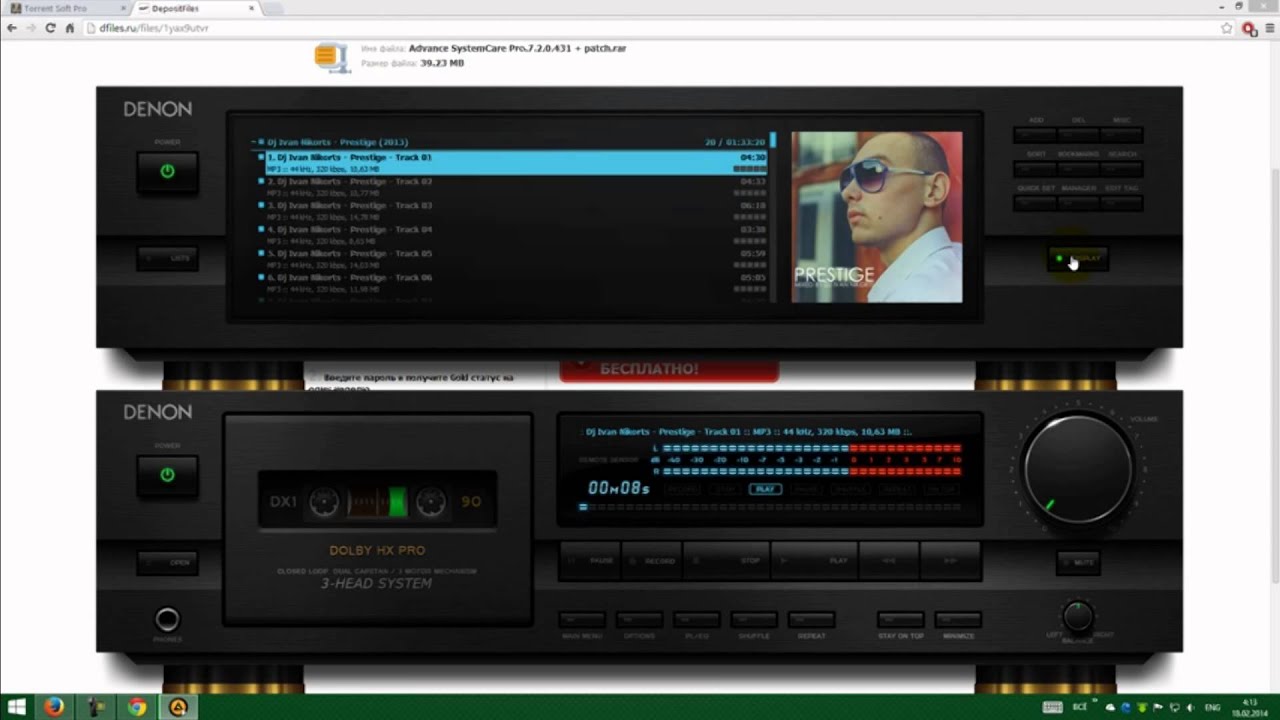The width and height of the screenshot is (1280, 720).
Task: Toggle the STAY ON TOP button
Action: [901, 620]
